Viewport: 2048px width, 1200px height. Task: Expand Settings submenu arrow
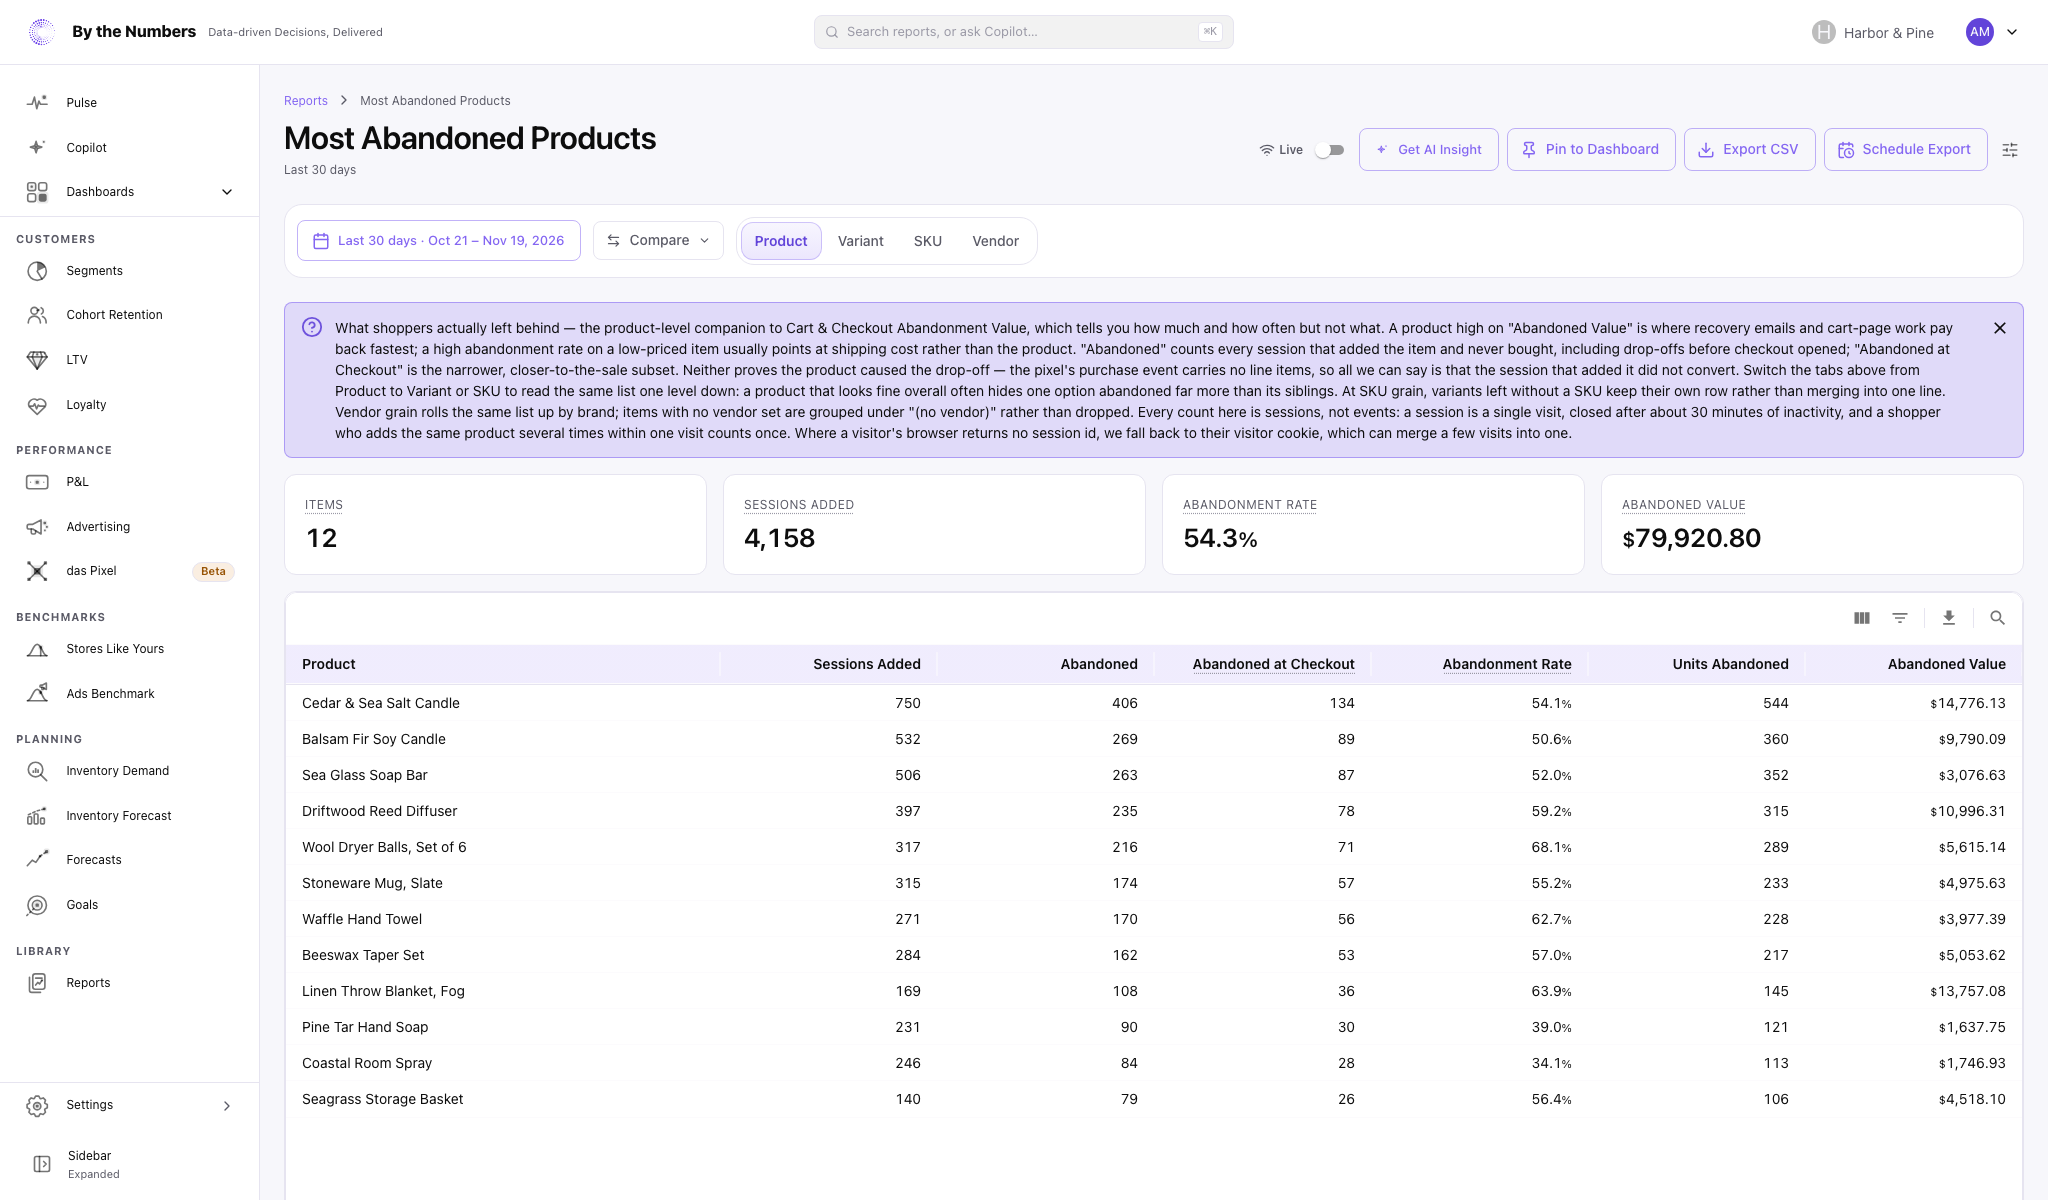[x=227, y=1105]
